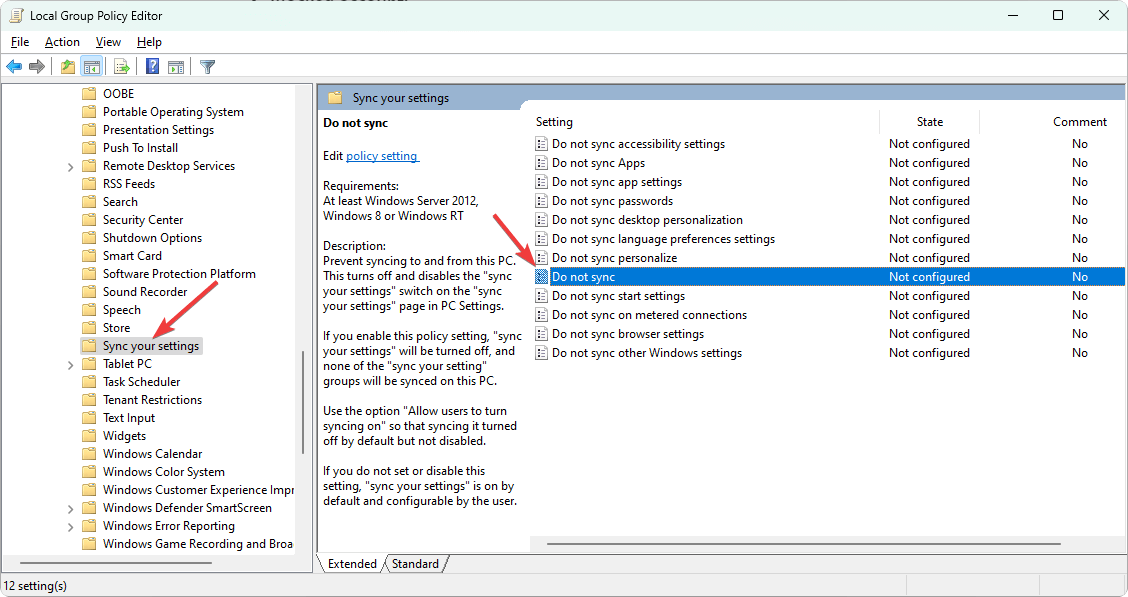Click the tree pane vertical scrollbar
1128x597 pixels.
[303, 403]
